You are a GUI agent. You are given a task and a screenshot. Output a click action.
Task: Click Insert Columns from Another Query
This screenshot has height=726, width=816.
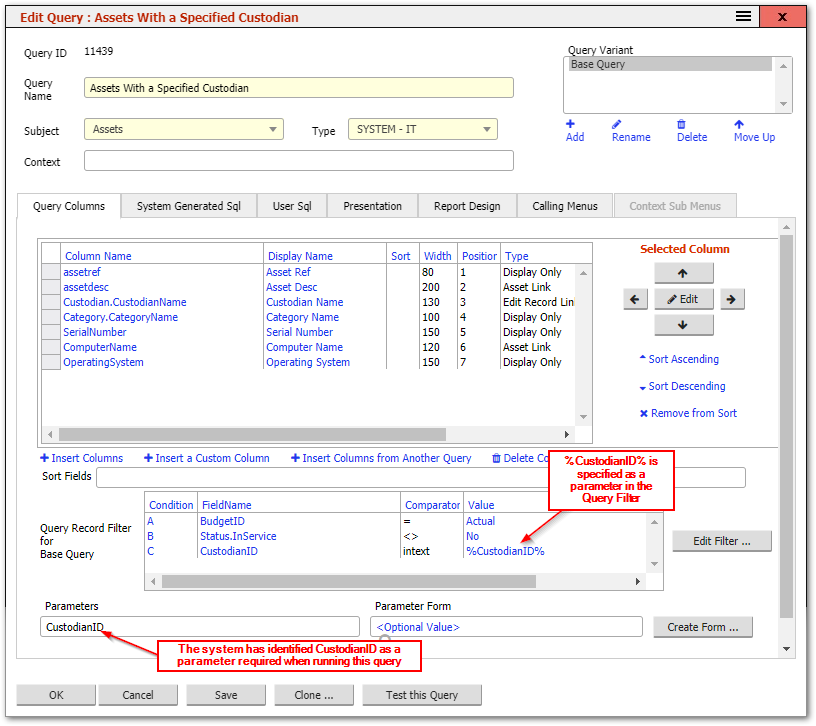(x=380, y=457)
